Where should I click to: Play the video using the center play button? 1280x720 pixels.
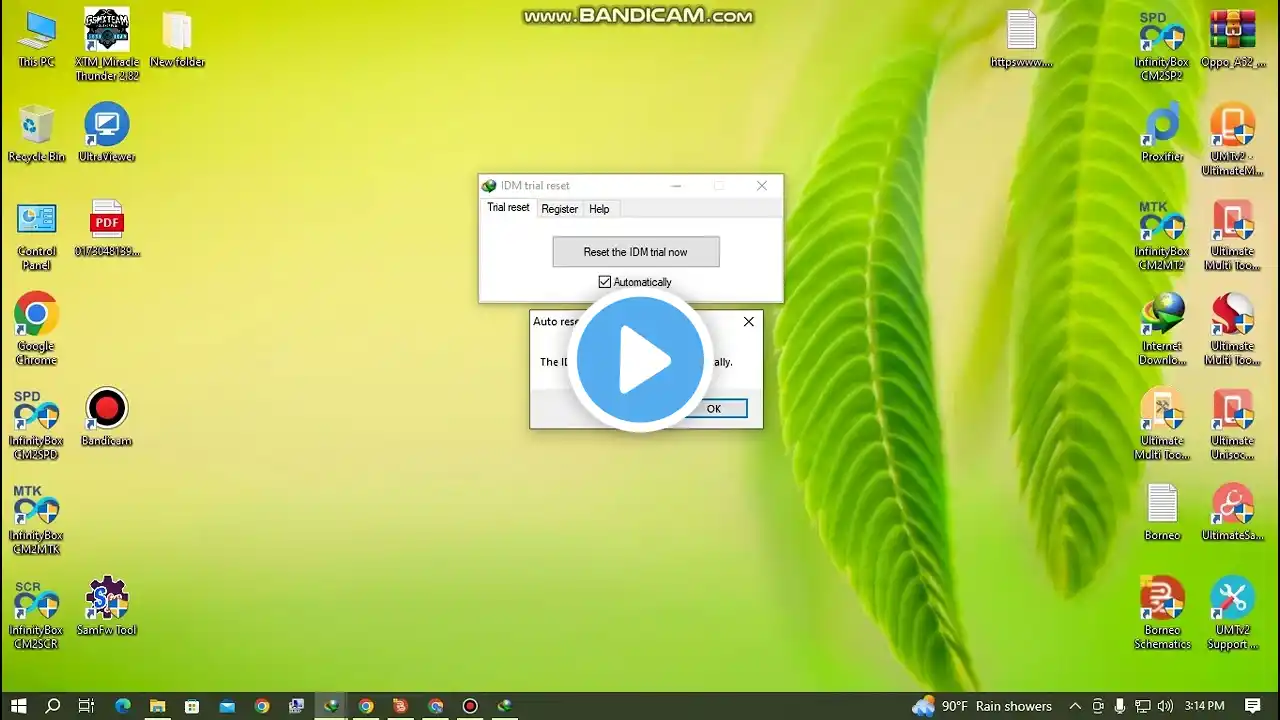point(640,360)
